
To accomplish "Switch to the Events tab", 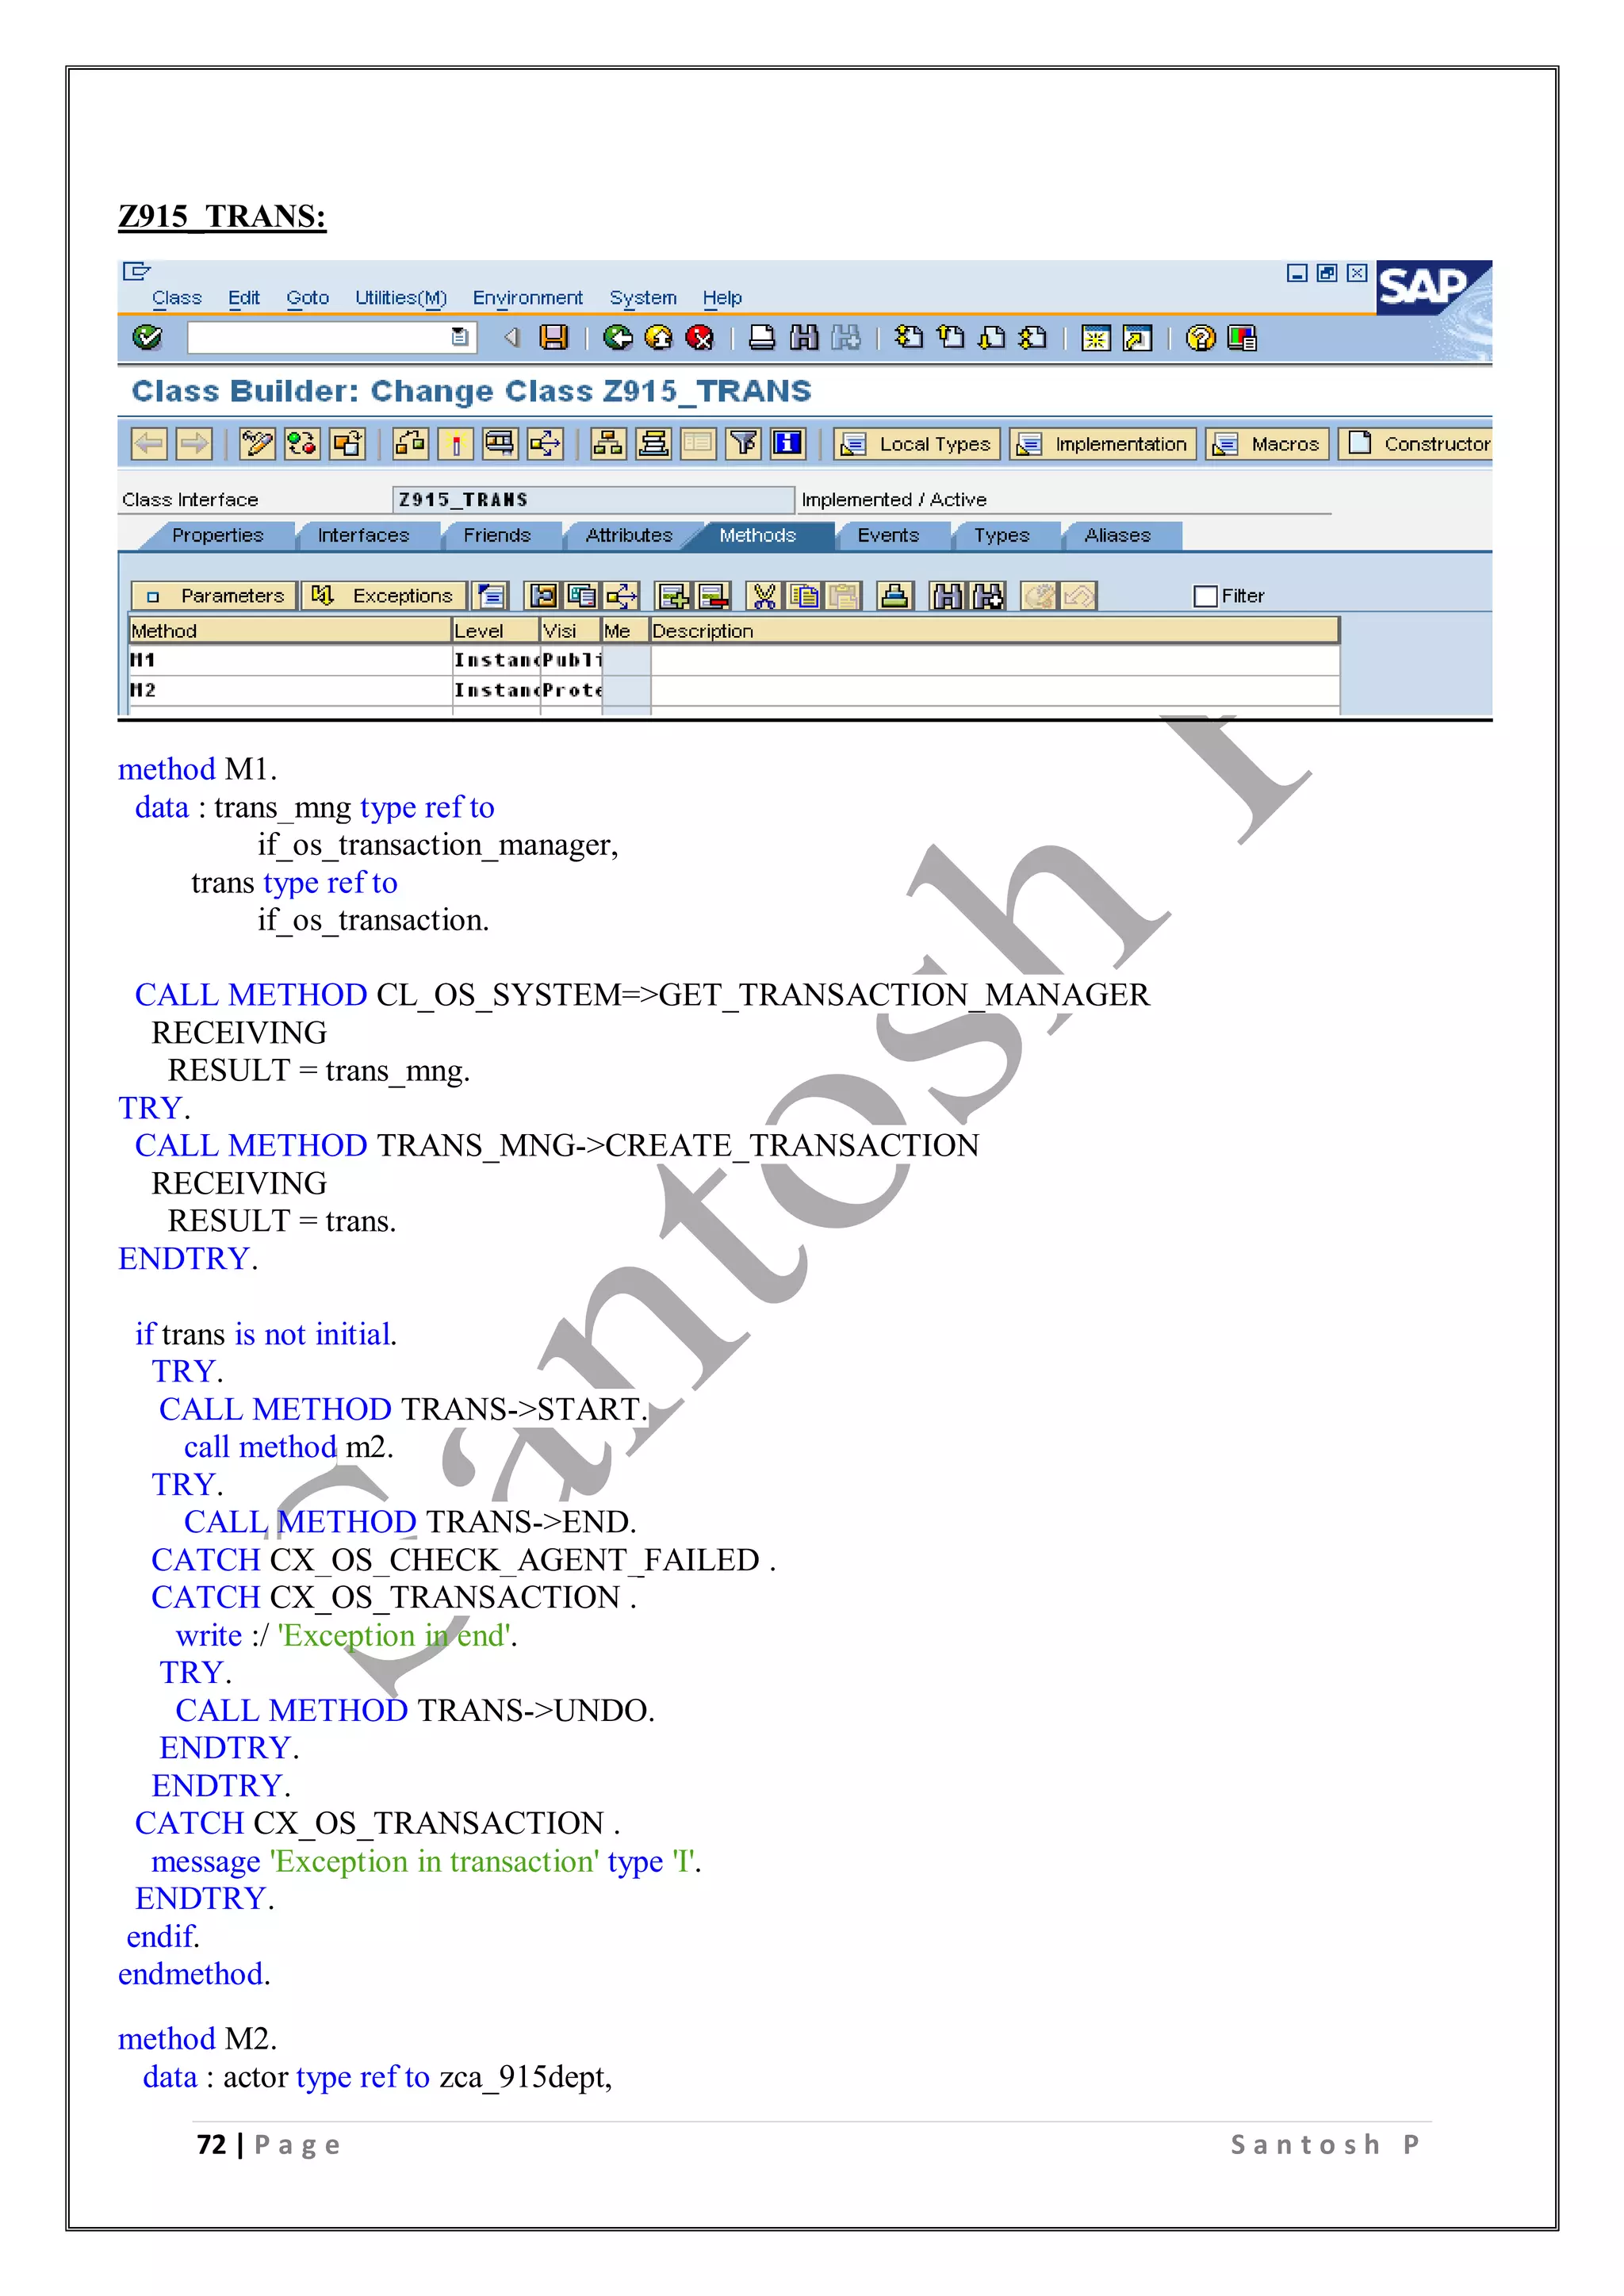I will pos(888,535).
